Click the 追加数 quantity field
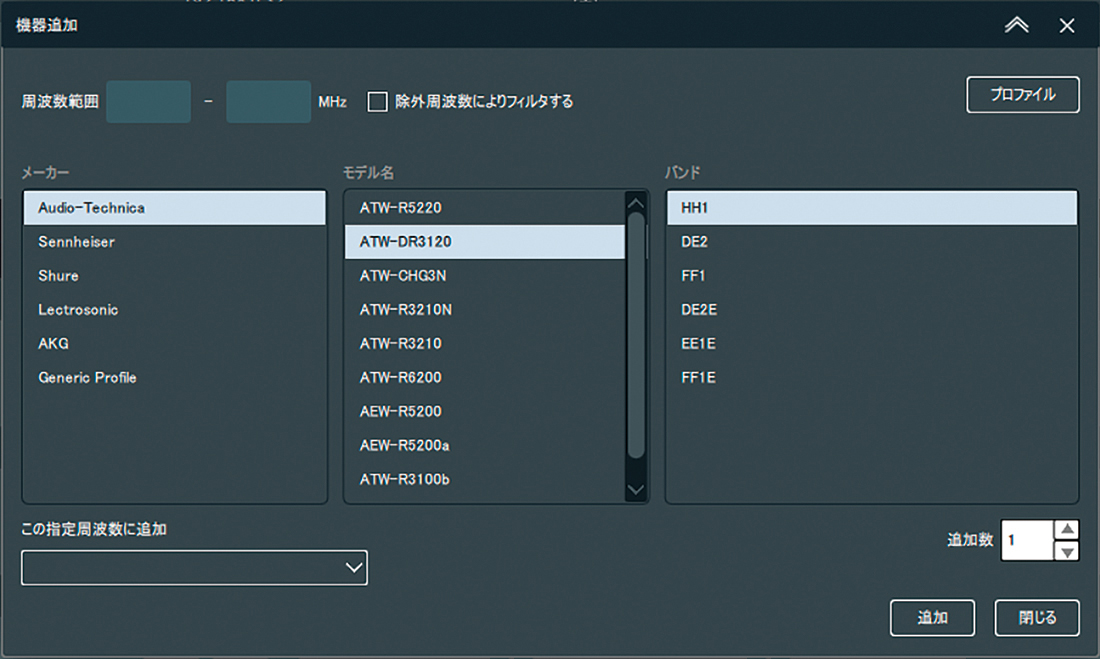The height and width of the screenshot is (659, 1100). coord(1027,540)
